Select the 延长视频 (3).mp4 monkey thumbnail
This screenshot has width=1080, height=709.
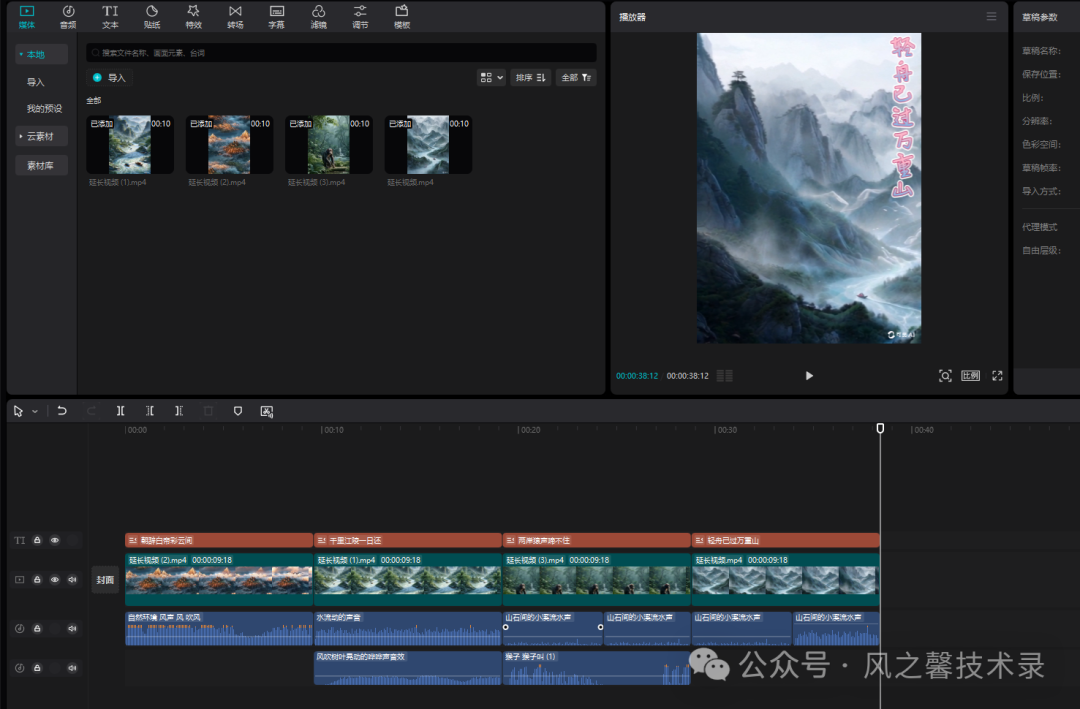pyautogui.click(x=329, y=145)
